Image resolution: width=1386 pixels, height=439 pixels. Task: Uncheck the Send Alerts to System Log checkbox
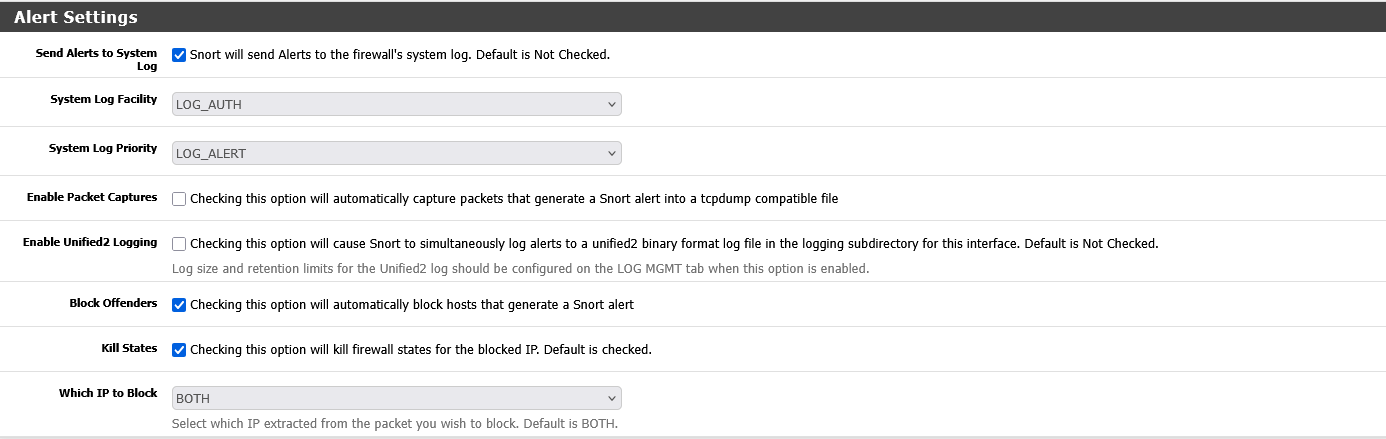179,55
